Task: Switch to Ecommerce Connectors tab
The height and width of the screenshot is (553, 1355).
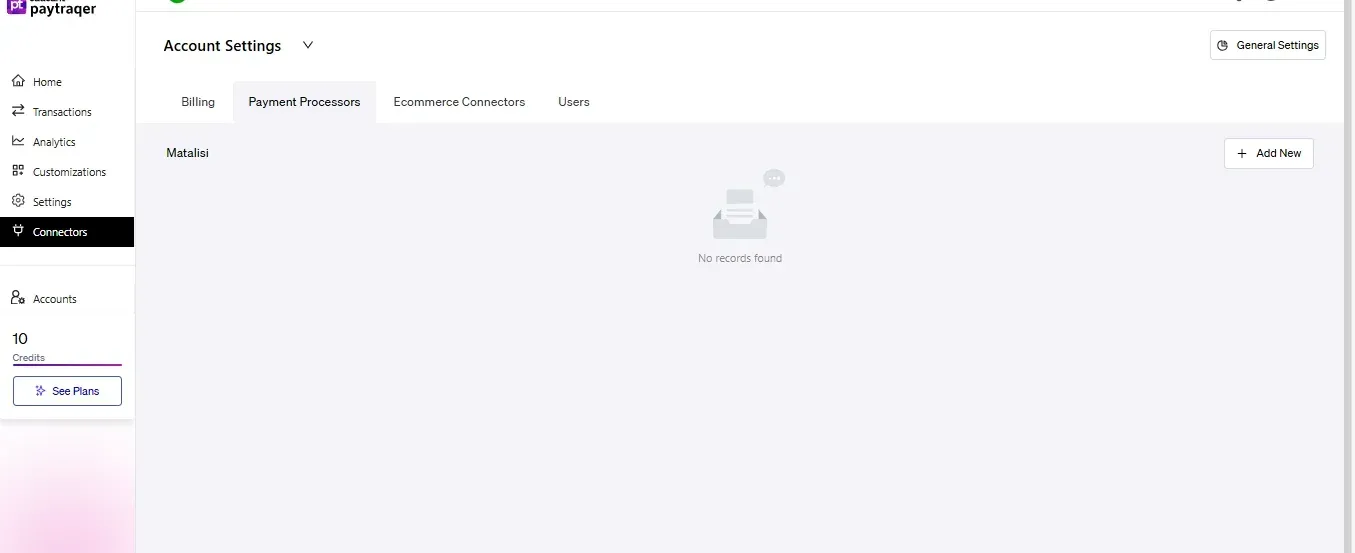Action: 459,102
